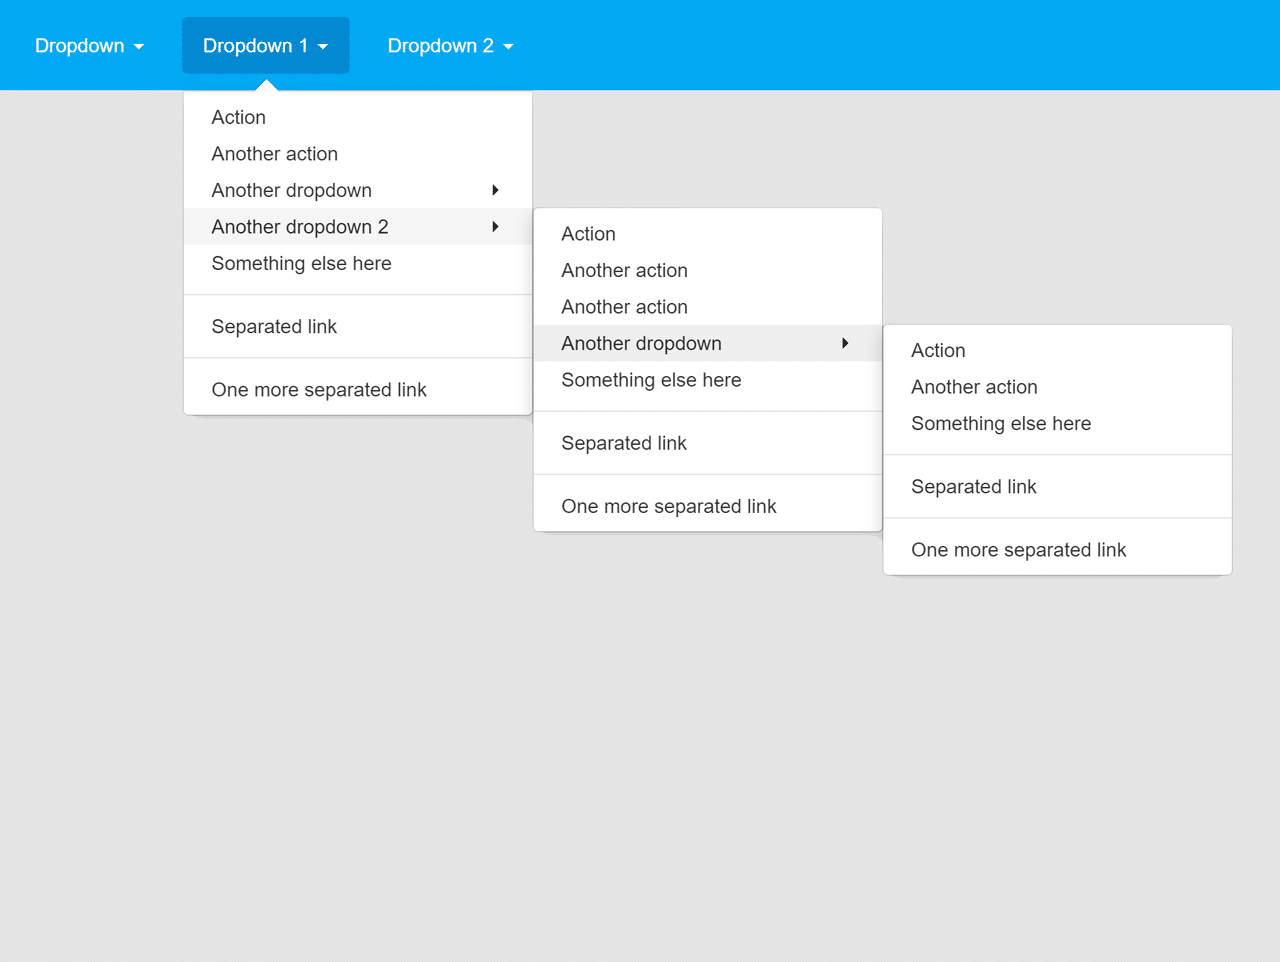Select "Action" in the third submenu
Screen dimensions: 1280x962
click(938, 350)
